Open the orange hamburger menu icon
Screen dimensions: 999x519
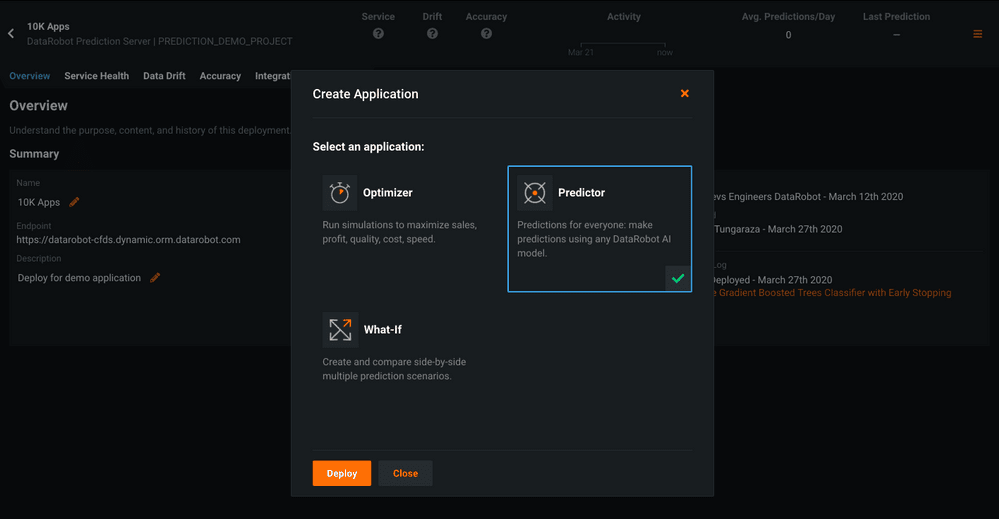coord(977,34)
